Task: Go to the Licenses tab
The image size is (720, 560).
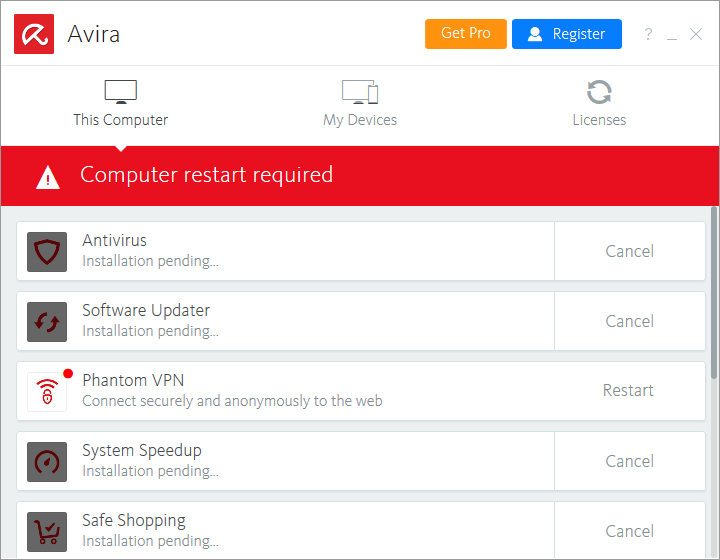Action: (x=599, y=104)
